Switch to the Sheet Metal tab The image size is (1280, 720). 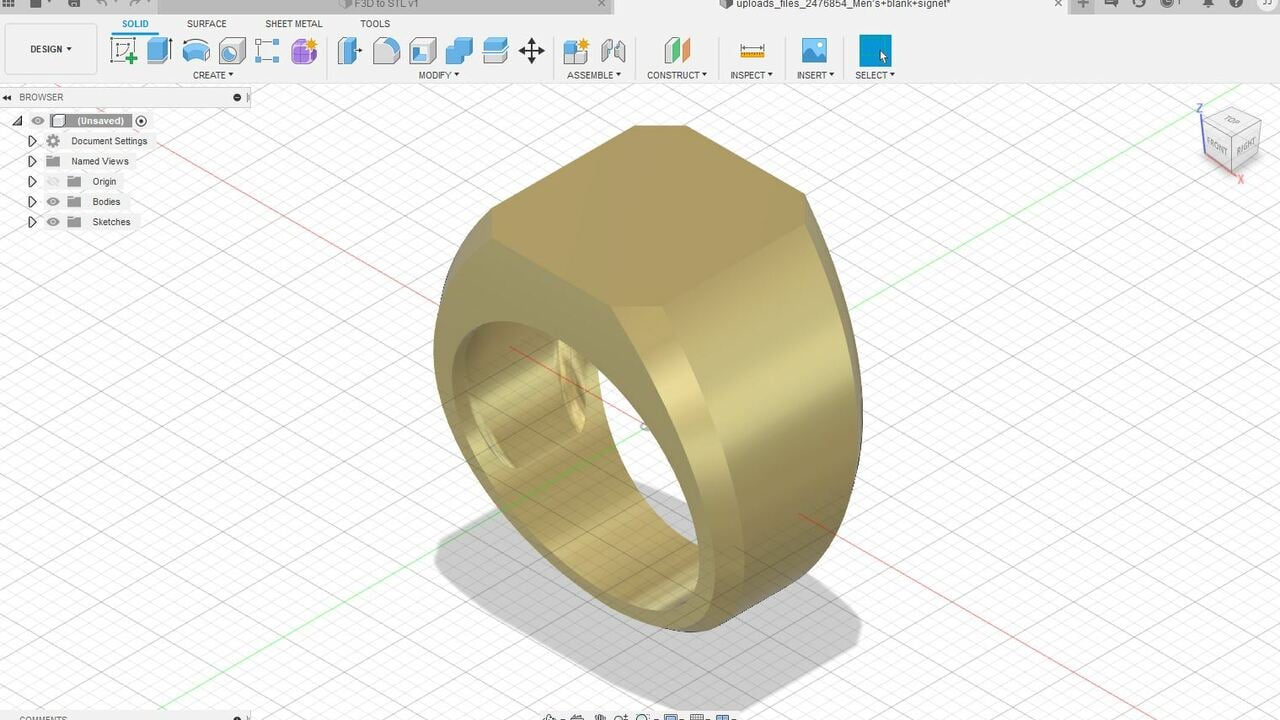293,24
